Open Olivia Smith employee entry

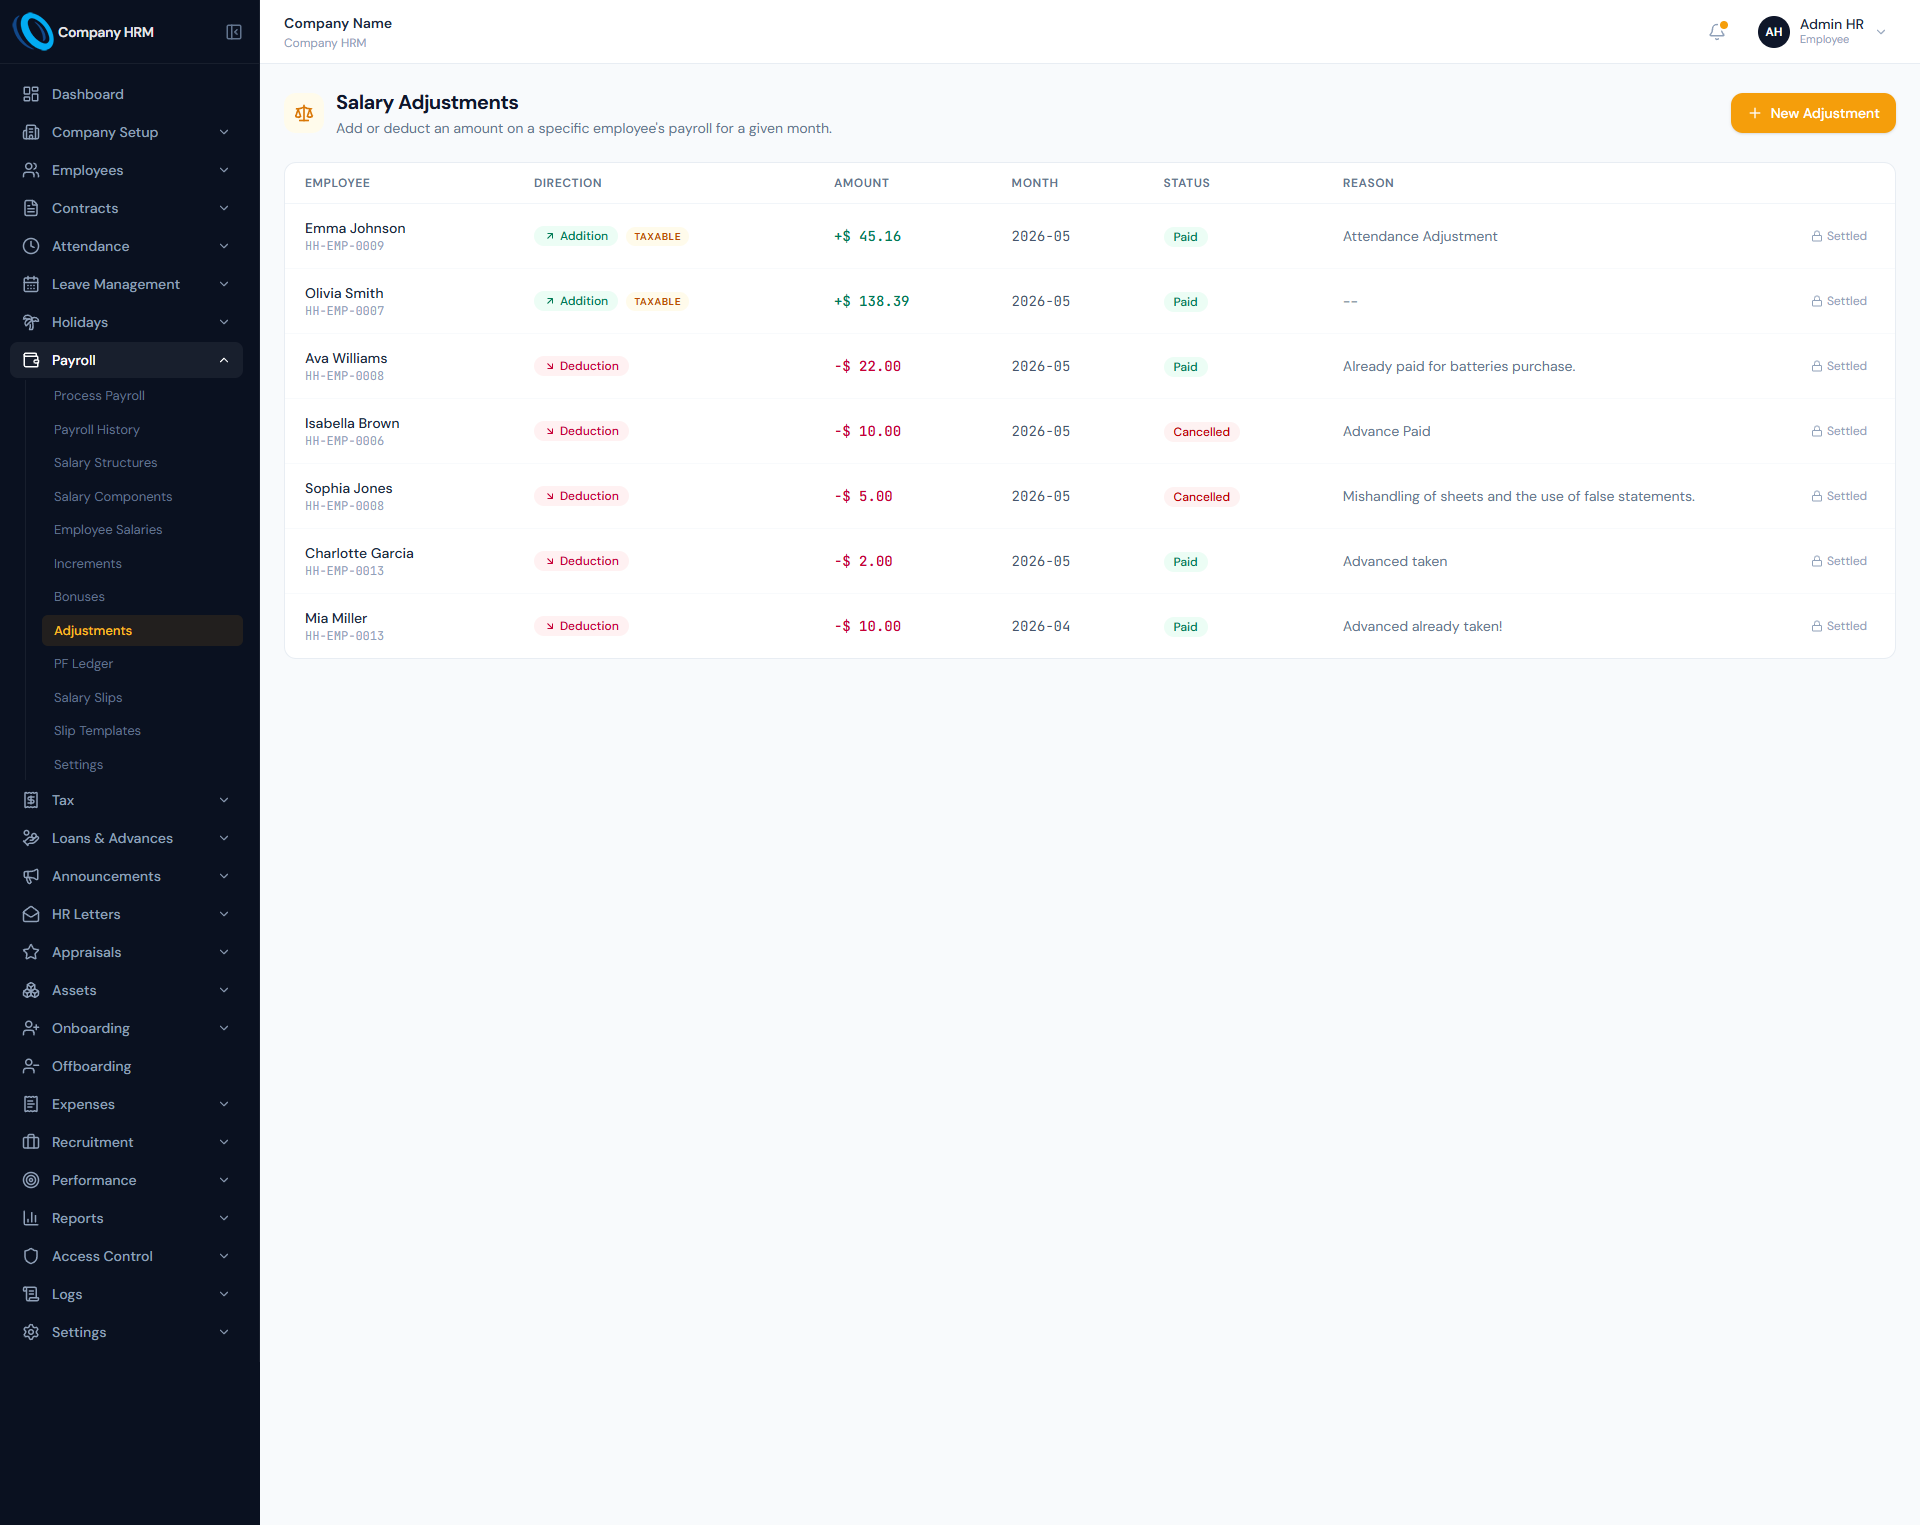pyautogui.click(x=344, y=293)
